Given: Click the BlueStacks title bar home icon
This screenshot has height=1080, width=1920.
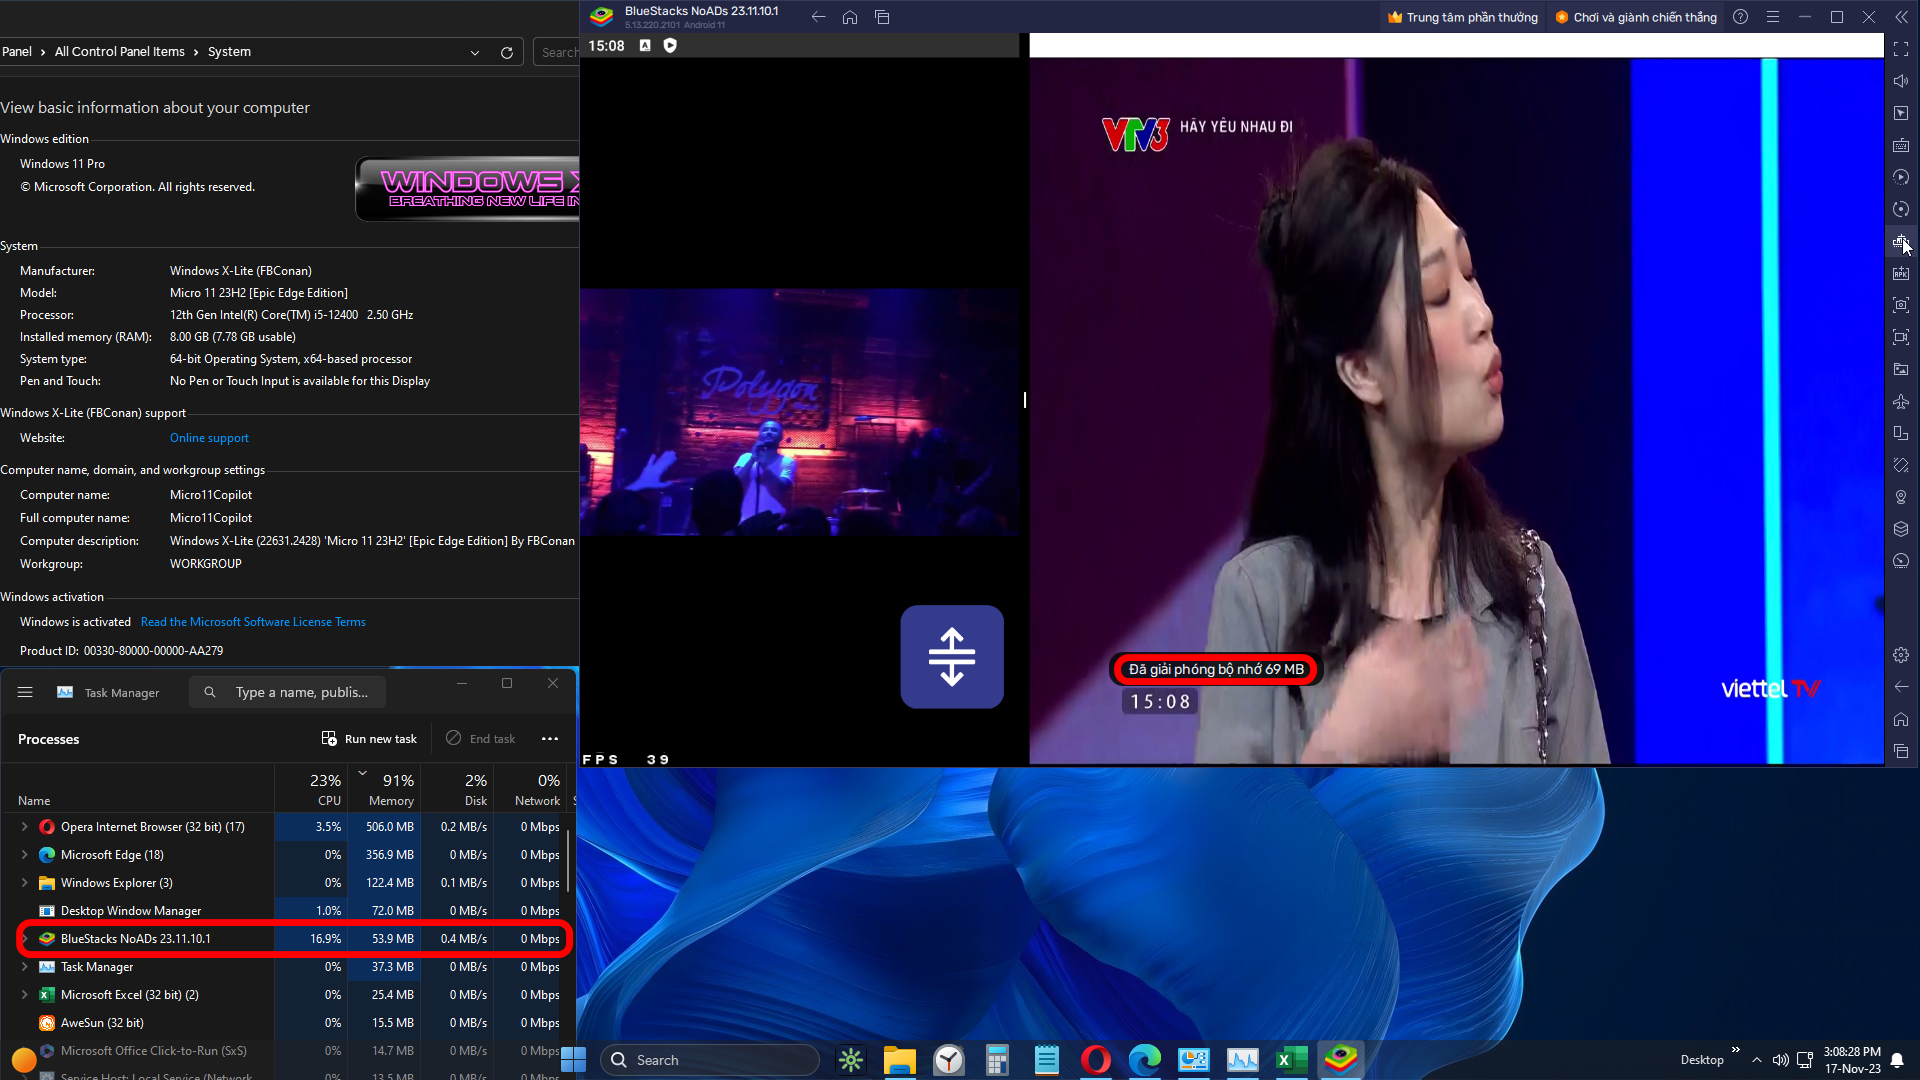Looking at the screenshot, I should tap(850, 17).
